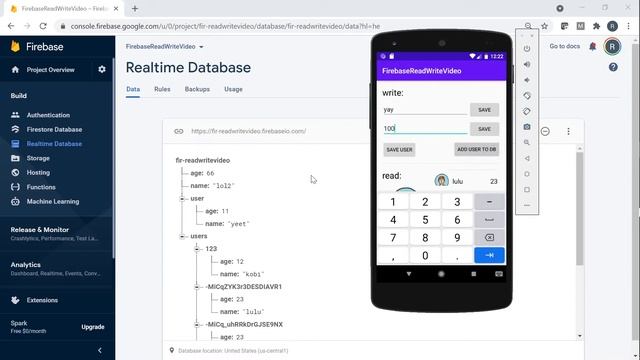Click emulator volume up button

527,64
